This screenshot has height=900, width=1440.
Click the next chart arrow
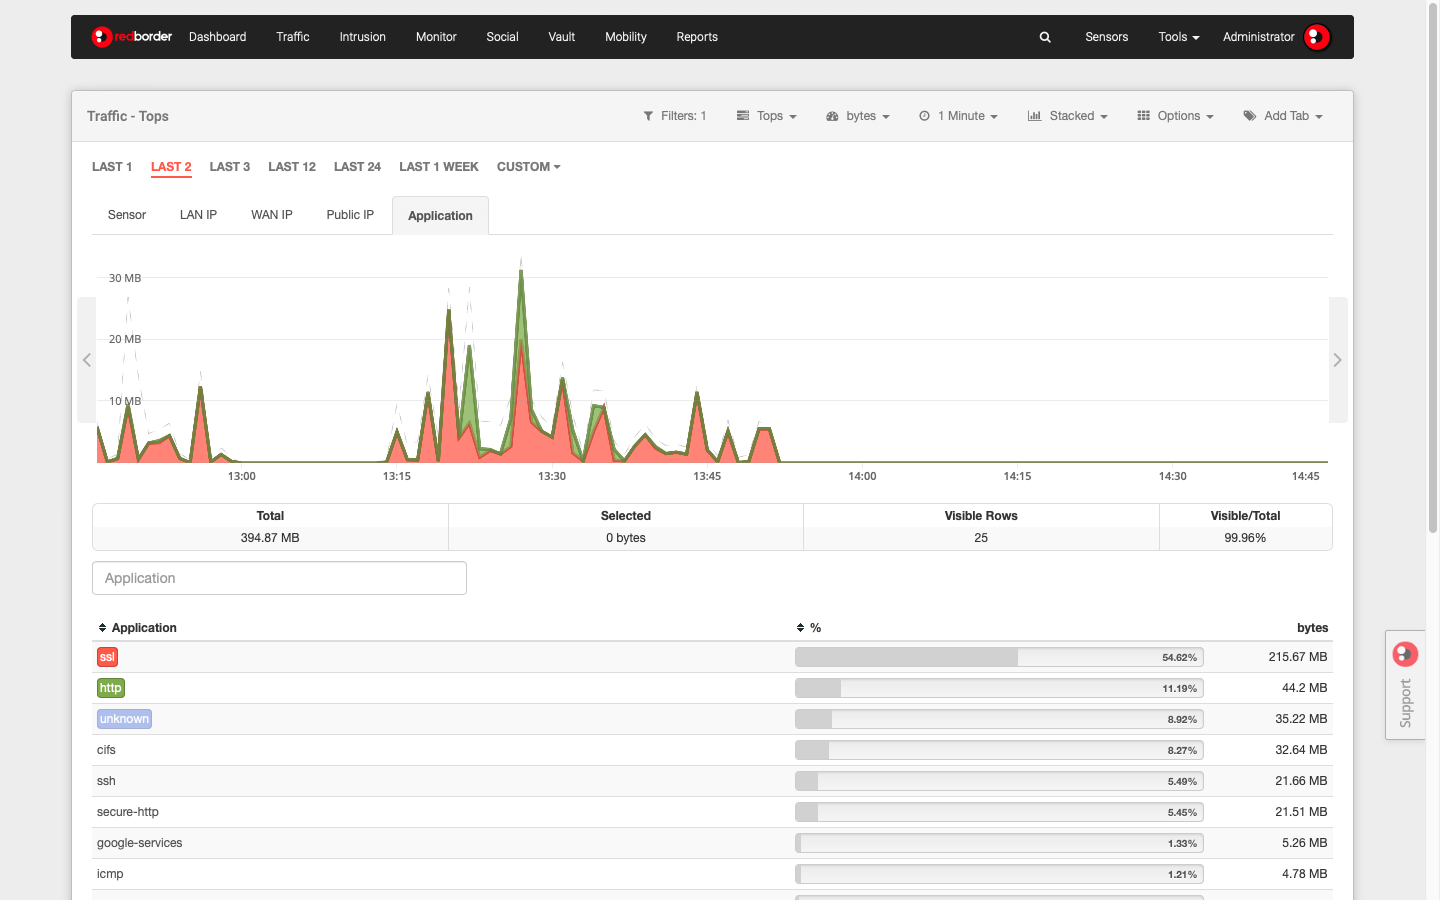click(1337, 360)
